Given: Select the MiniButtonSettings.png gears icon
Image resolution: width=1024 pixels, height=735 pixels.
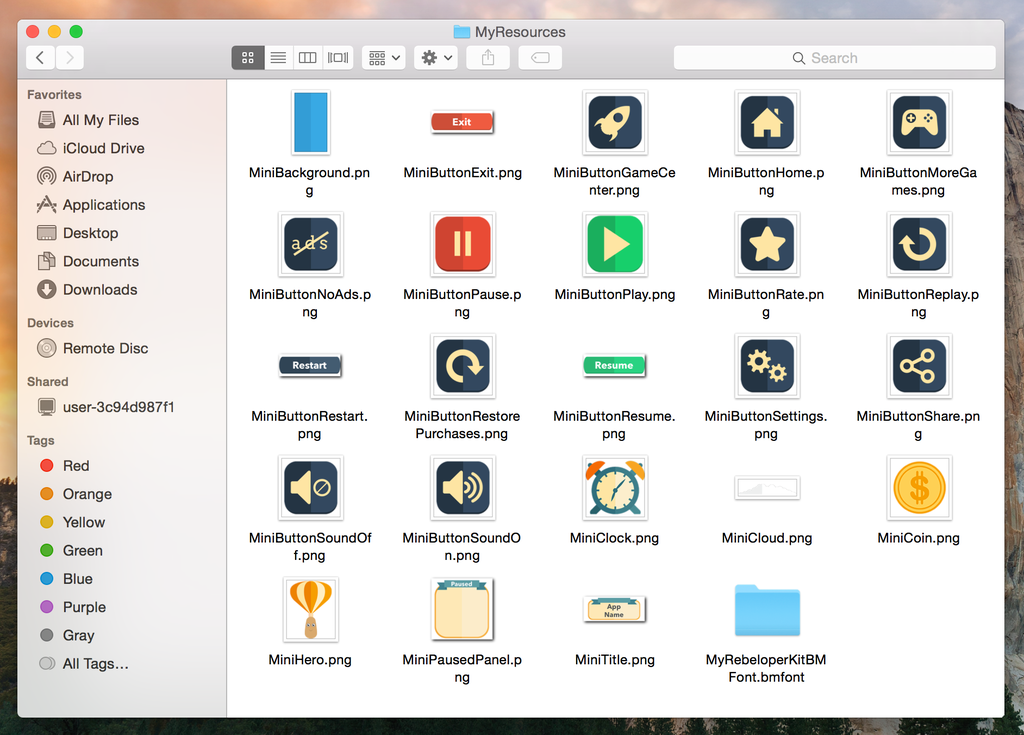Looking at the screenshot, I should (x=767, y=366).
